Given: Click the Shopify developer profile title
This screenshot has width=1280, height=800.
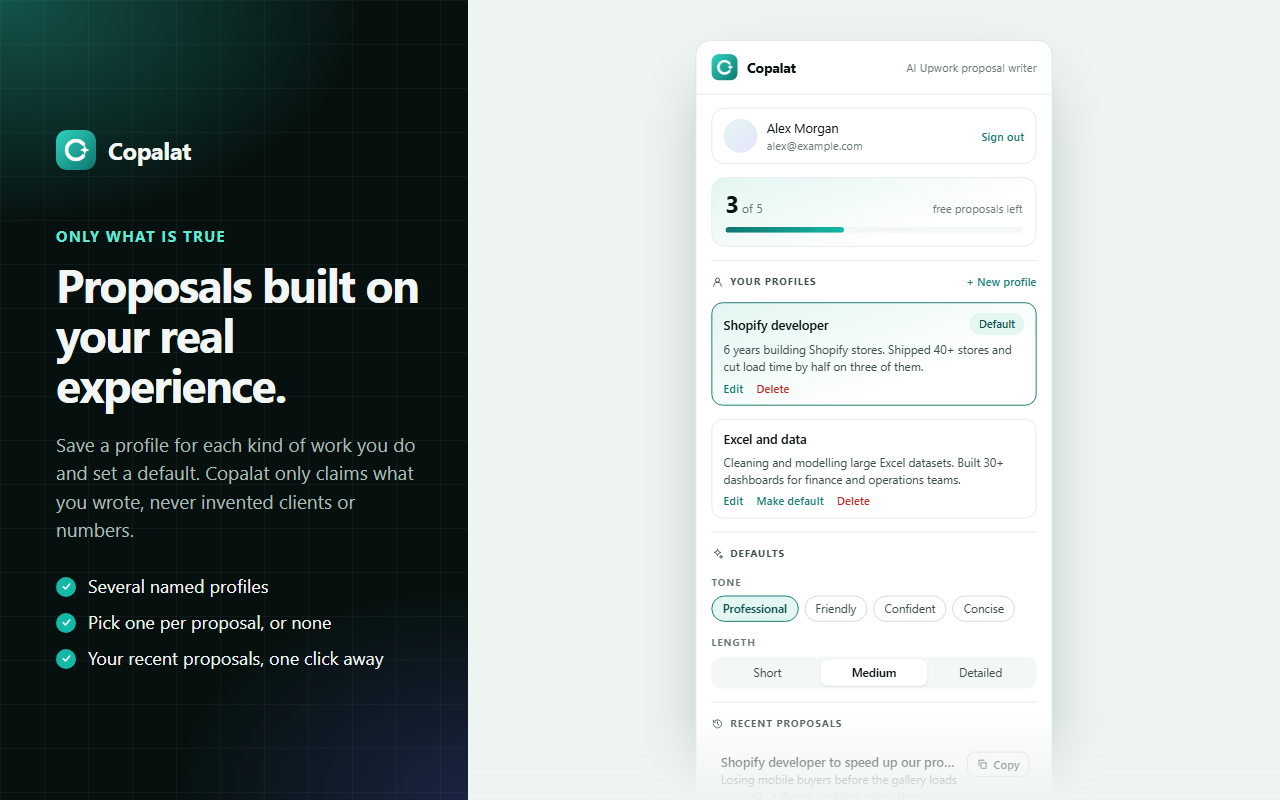Looking at the screenshot, I should tap(776, 326).
